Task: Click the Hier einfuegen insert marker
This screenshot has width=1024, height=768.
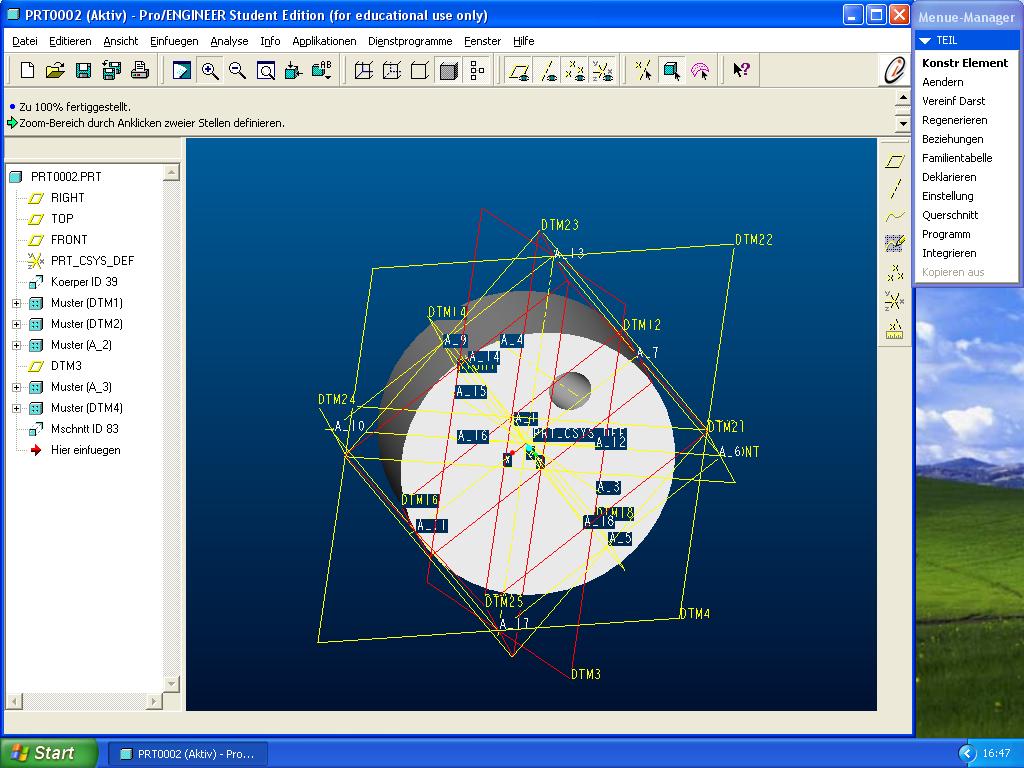Action: (86, 450)
